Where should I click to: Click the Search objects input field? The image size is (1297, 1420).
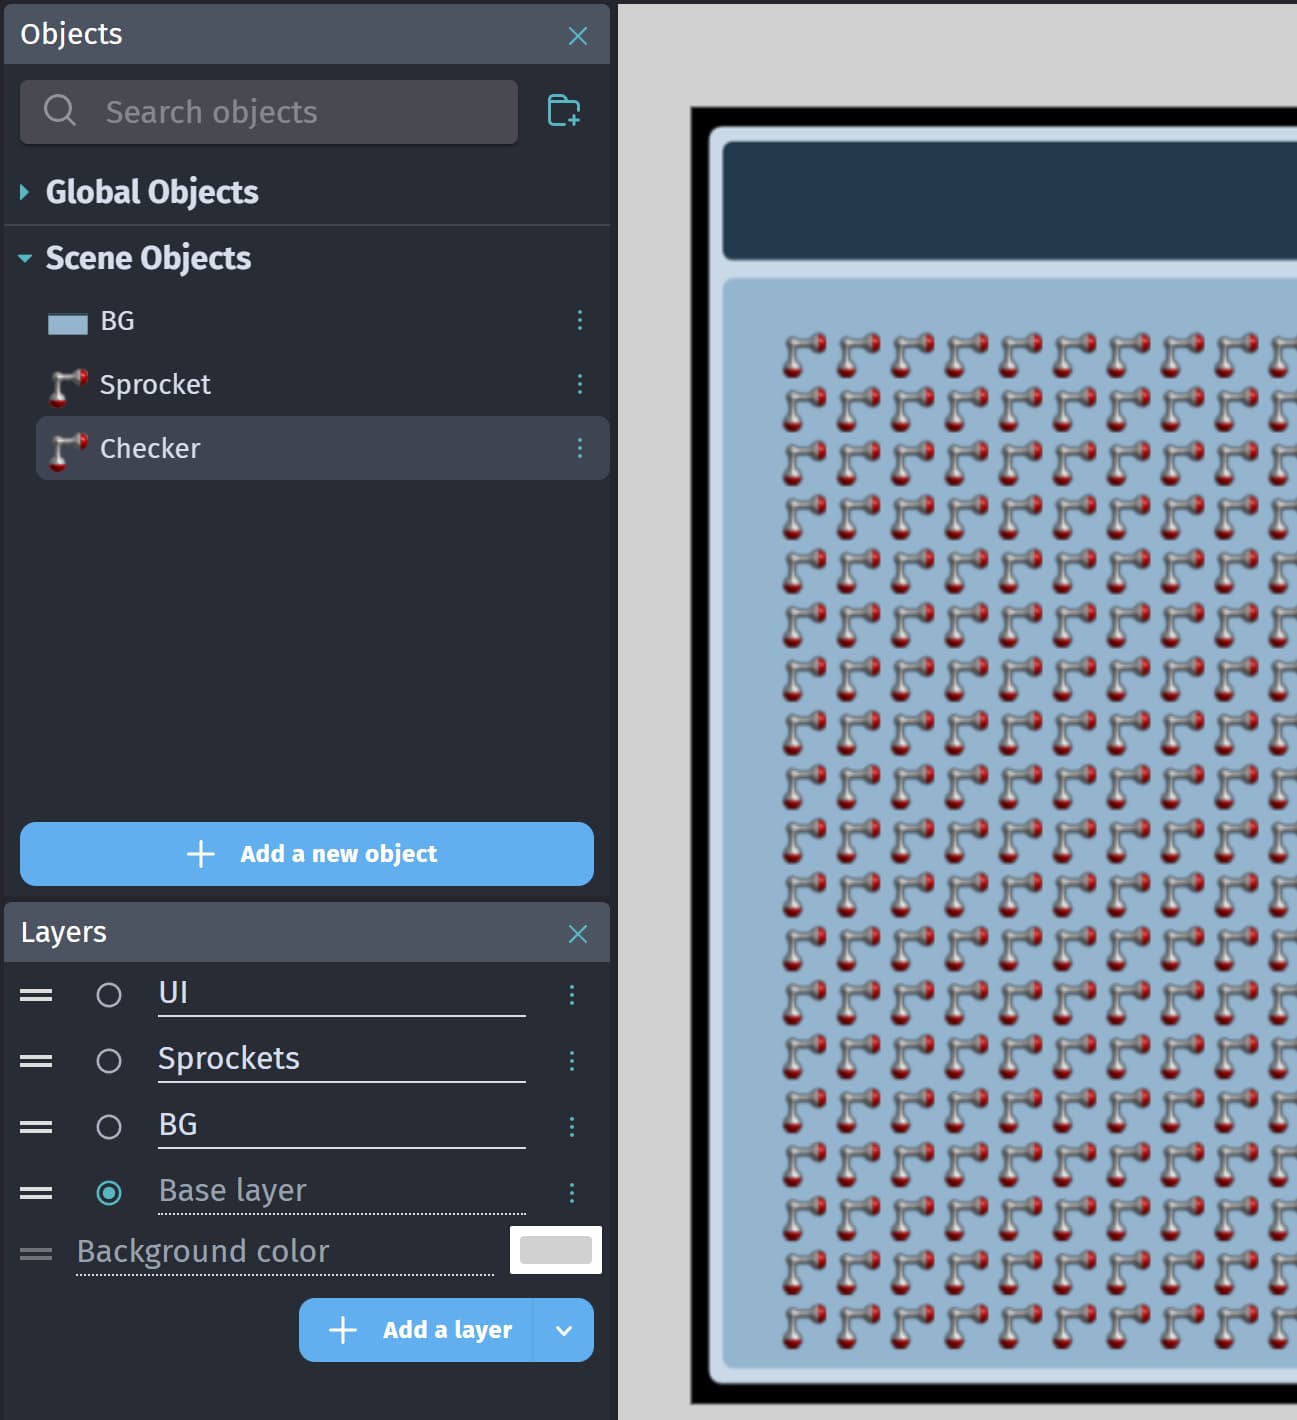tap(269, 112)
